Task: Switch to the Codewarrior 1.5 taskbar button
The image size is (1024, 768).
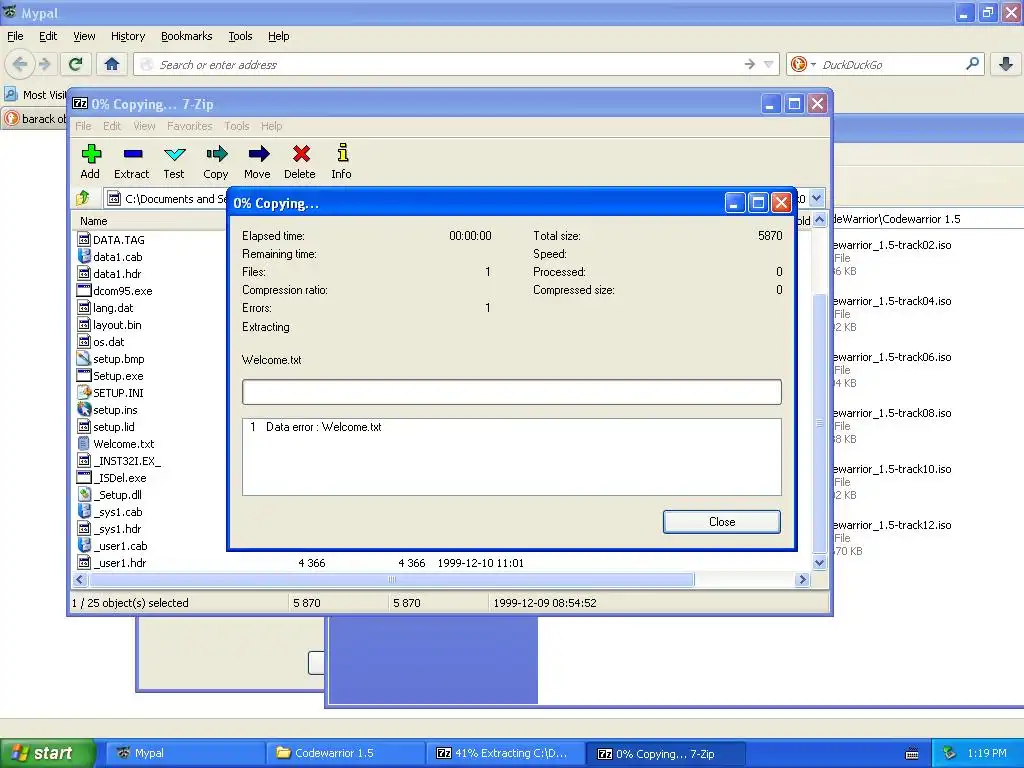Action: (345, 753)
